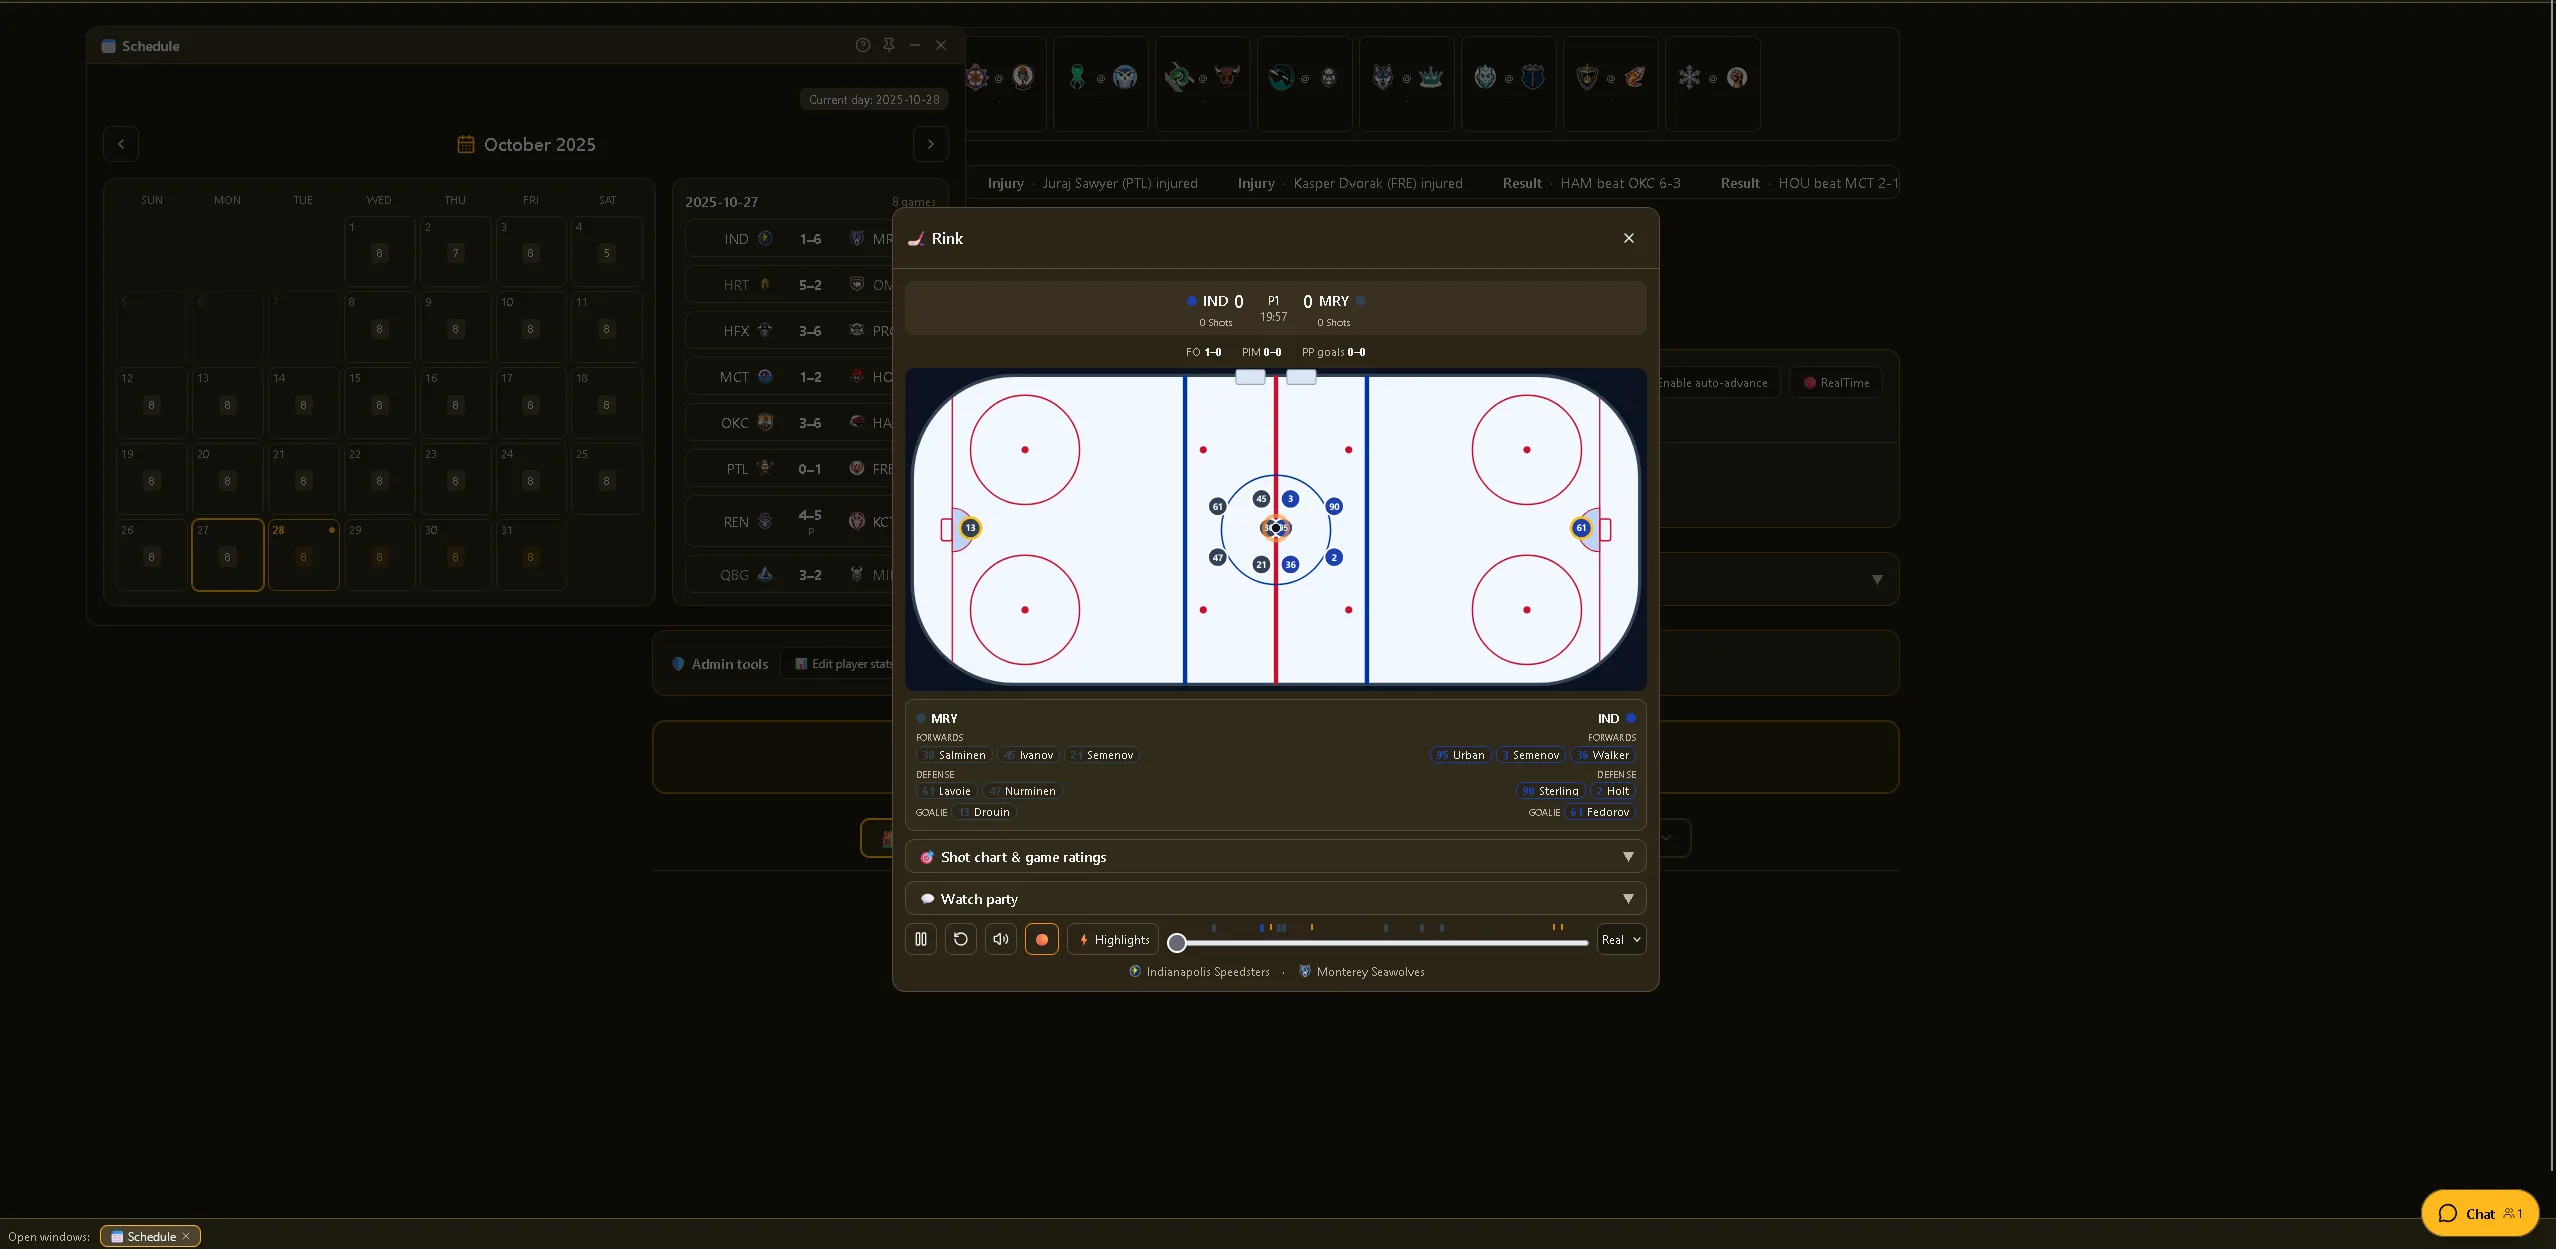2556x1249 pixels.
Task: Select IND defenseman Sterling chip
Action: (x=1550, y=791)
